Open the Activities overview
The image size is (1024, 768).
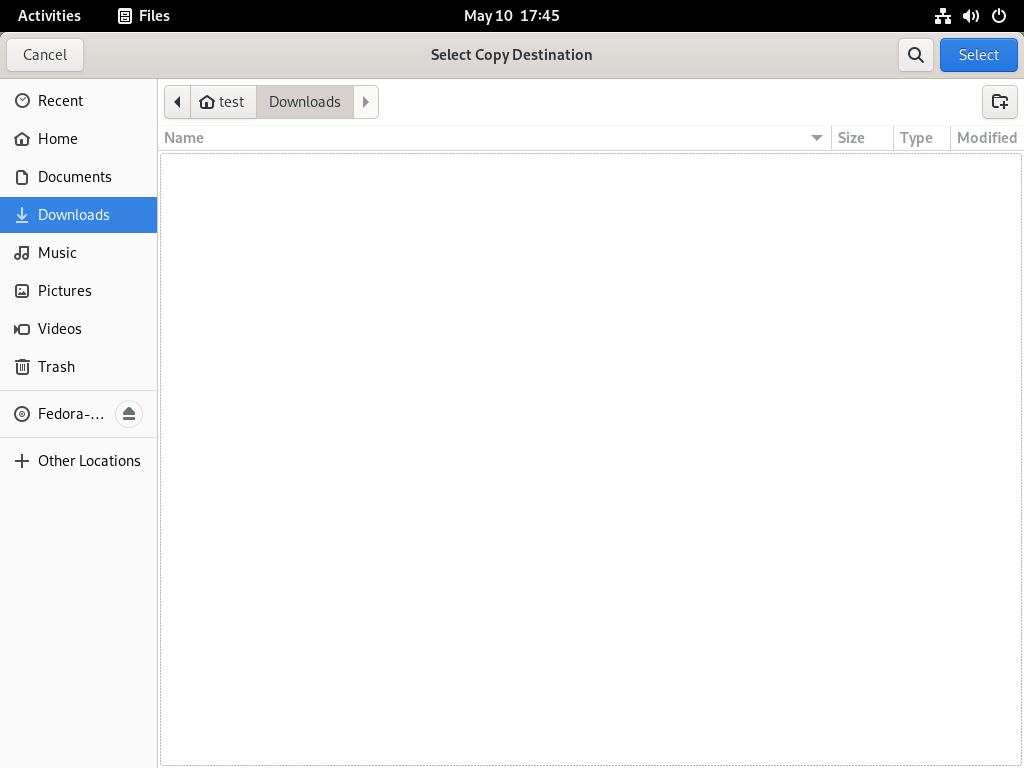point(50,16)
